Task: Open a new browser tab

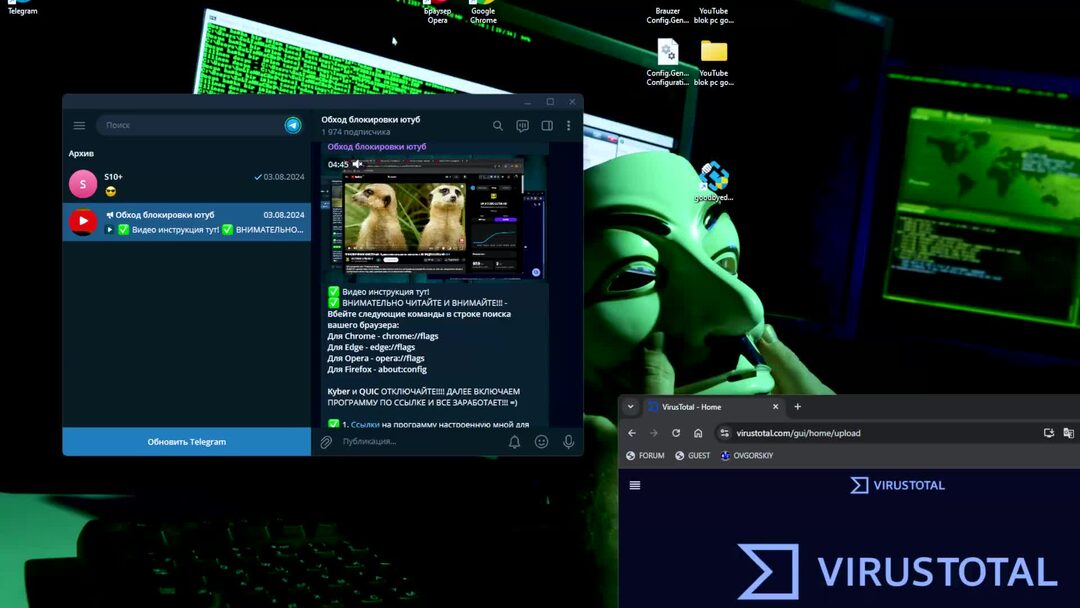Action: 798,407
